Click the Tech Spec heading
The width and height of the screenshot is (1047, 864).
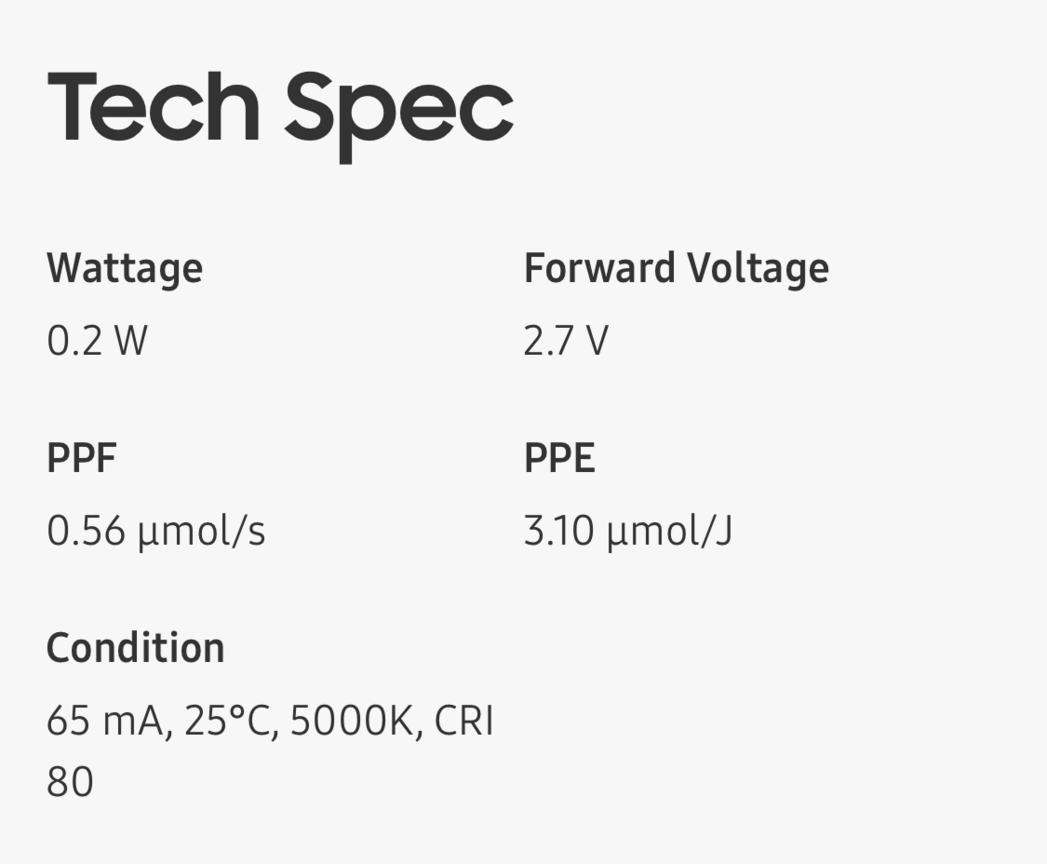tap(280, 108)
